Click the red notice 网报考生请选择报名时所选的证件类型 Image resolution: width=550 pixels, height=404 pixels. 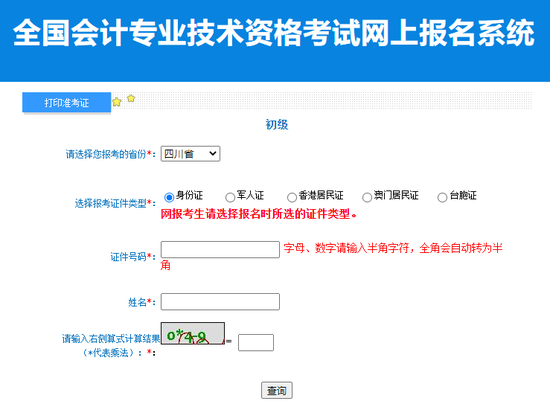coord(259,214)
